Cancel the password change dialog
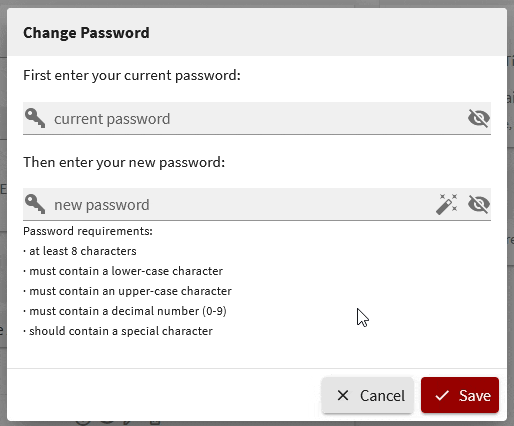This screenshot has width=514, height=426. tap(368, 395)
